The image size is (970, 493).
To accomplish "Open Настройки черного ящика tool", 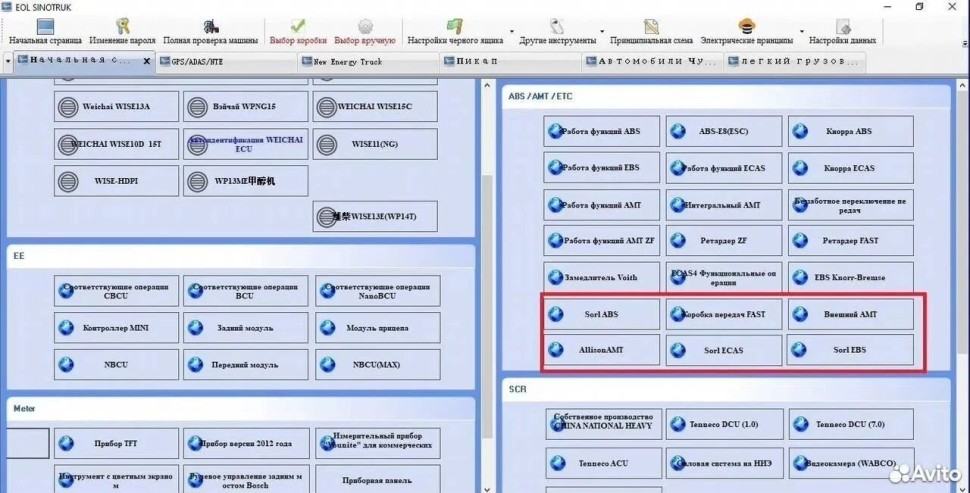I will (455, 31).
